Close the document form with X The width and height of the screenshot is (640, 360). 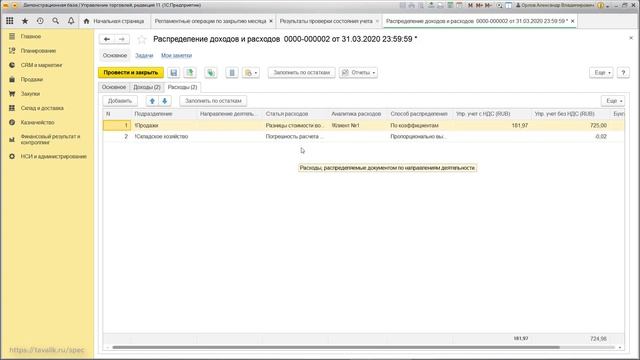coord(631,38)
